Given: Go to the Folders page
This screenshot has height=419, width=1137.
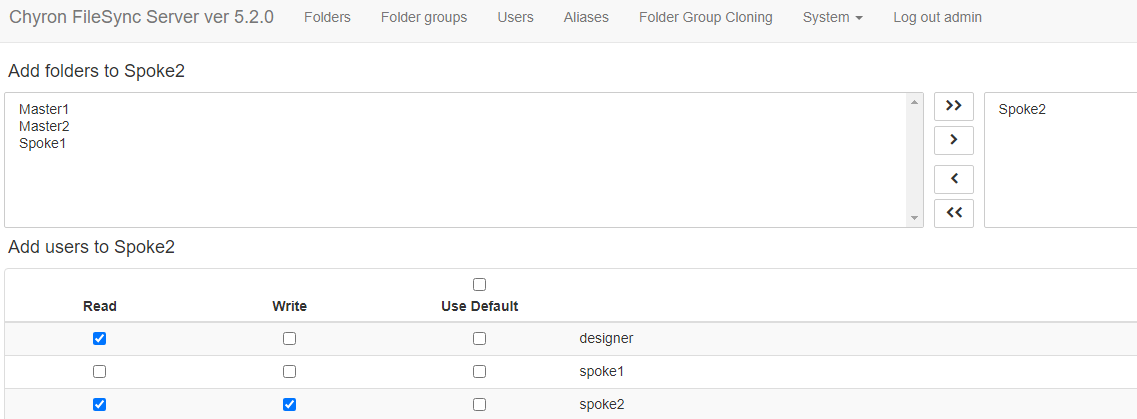Looking at the screenshot, I should tap(327, 18).
